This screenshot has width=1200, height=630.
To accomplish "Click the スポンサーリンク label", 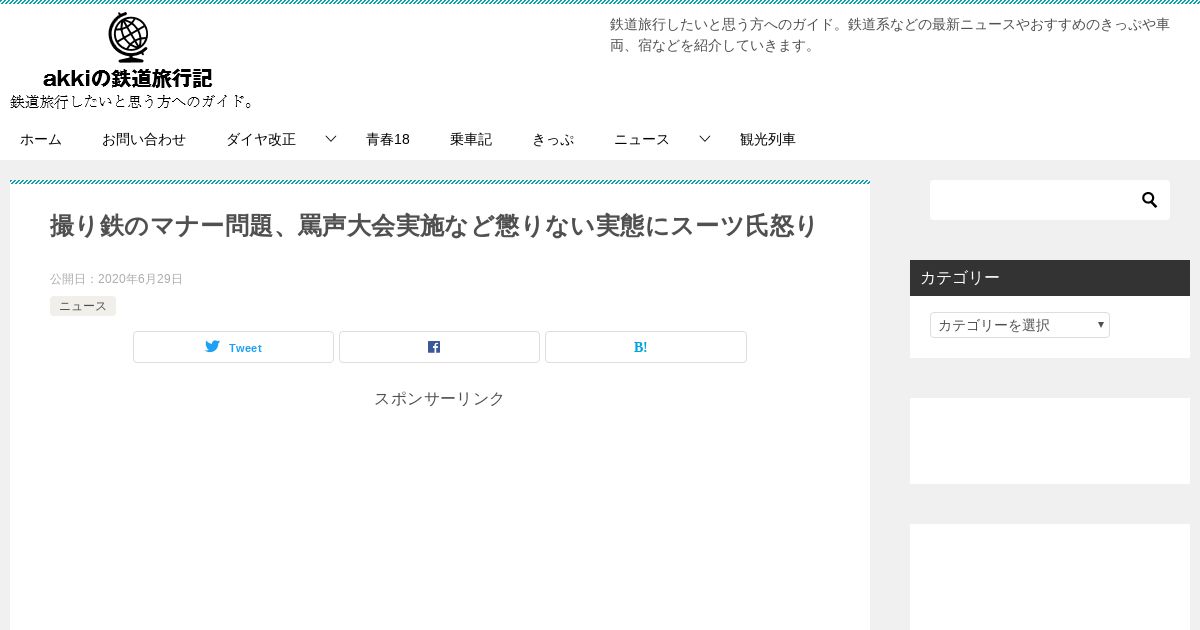I will click(x=439, y=399).
